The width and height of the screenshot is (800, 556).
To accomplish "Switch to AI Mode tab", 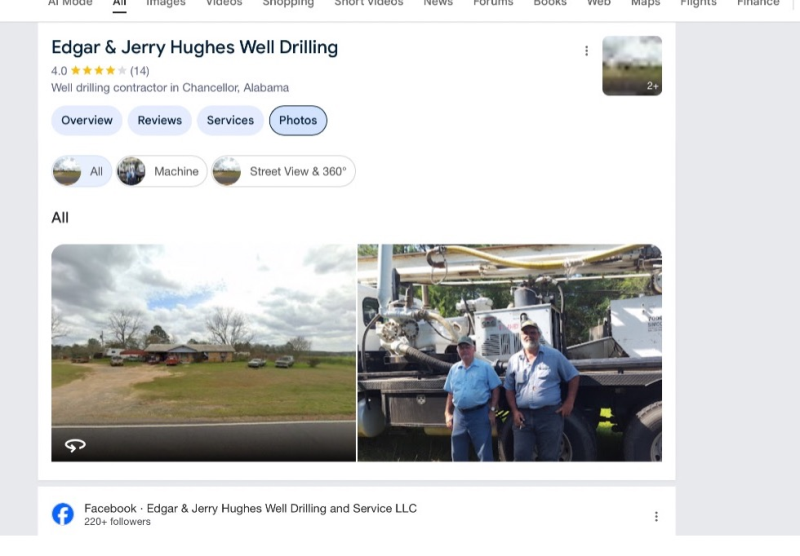I will pos(70,3).
